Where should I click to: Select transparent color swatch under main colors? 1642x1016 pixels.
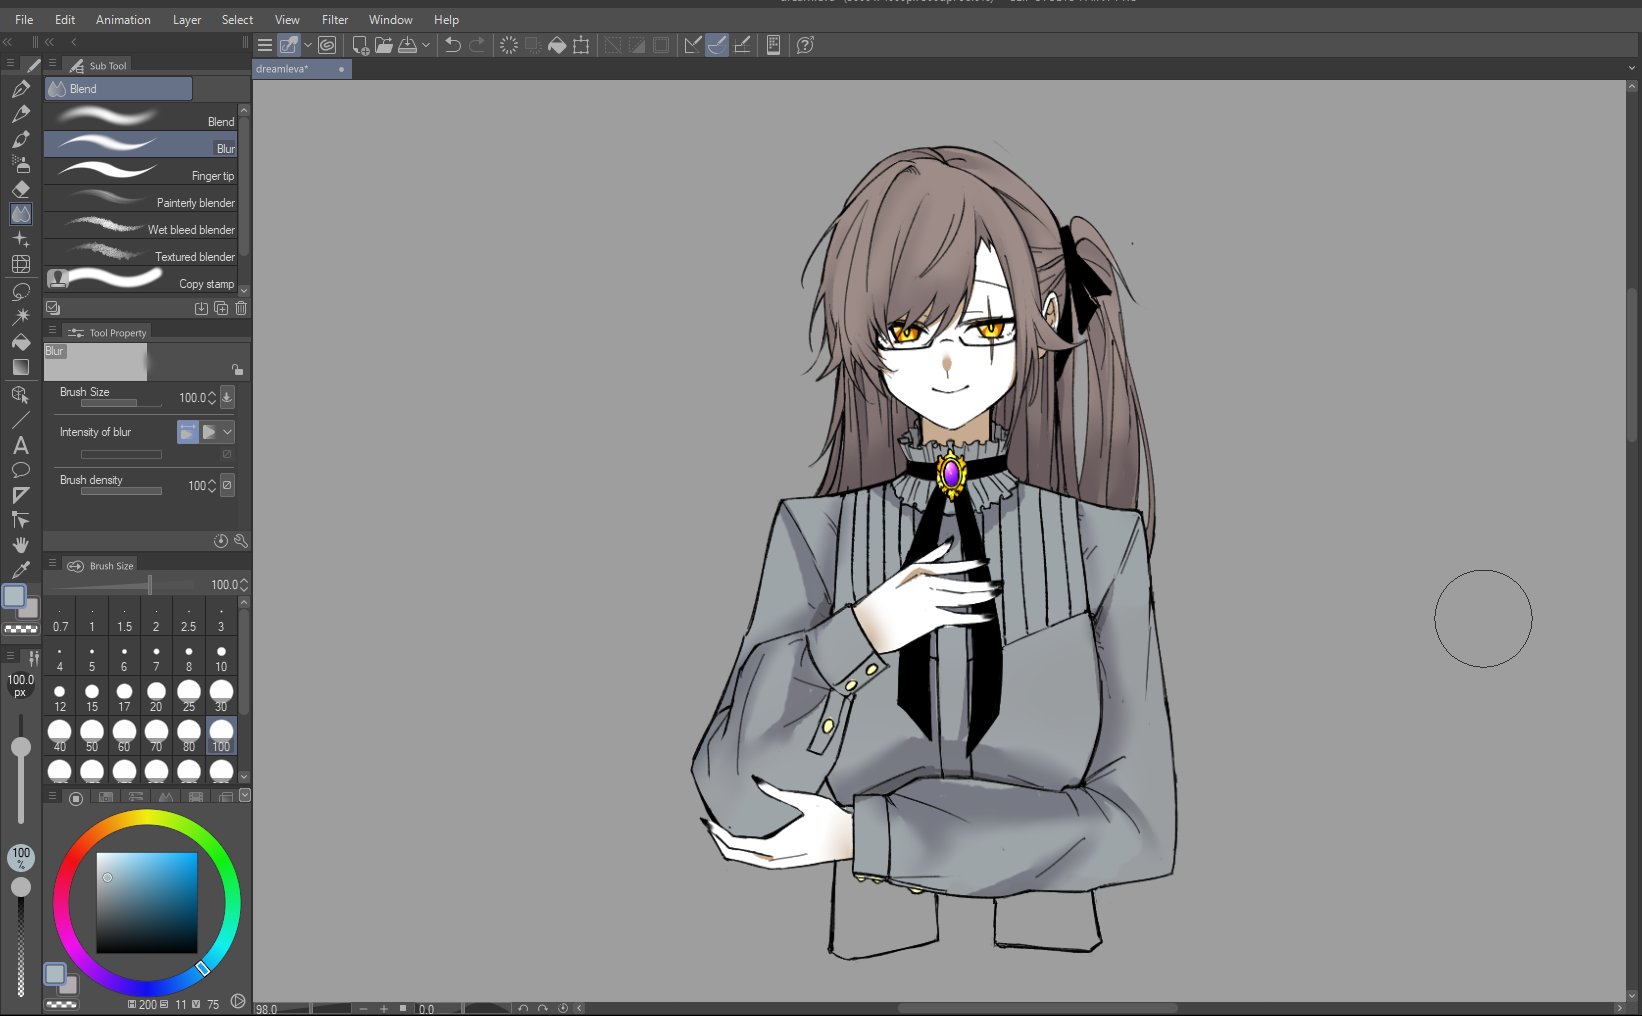[x=21, y=630]
